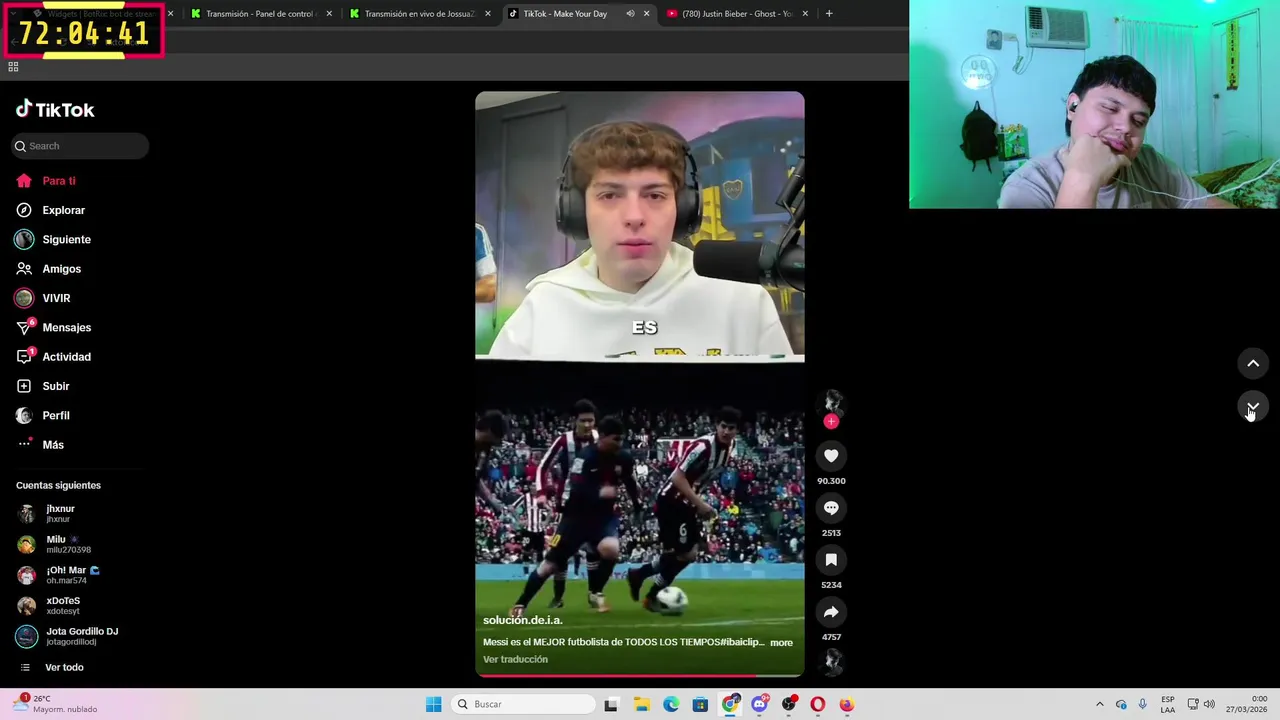Image resolution: width=1280 pixels, height=720 pixels.
Task: Save video with bookmark icon
Action: tap(831, 560)
